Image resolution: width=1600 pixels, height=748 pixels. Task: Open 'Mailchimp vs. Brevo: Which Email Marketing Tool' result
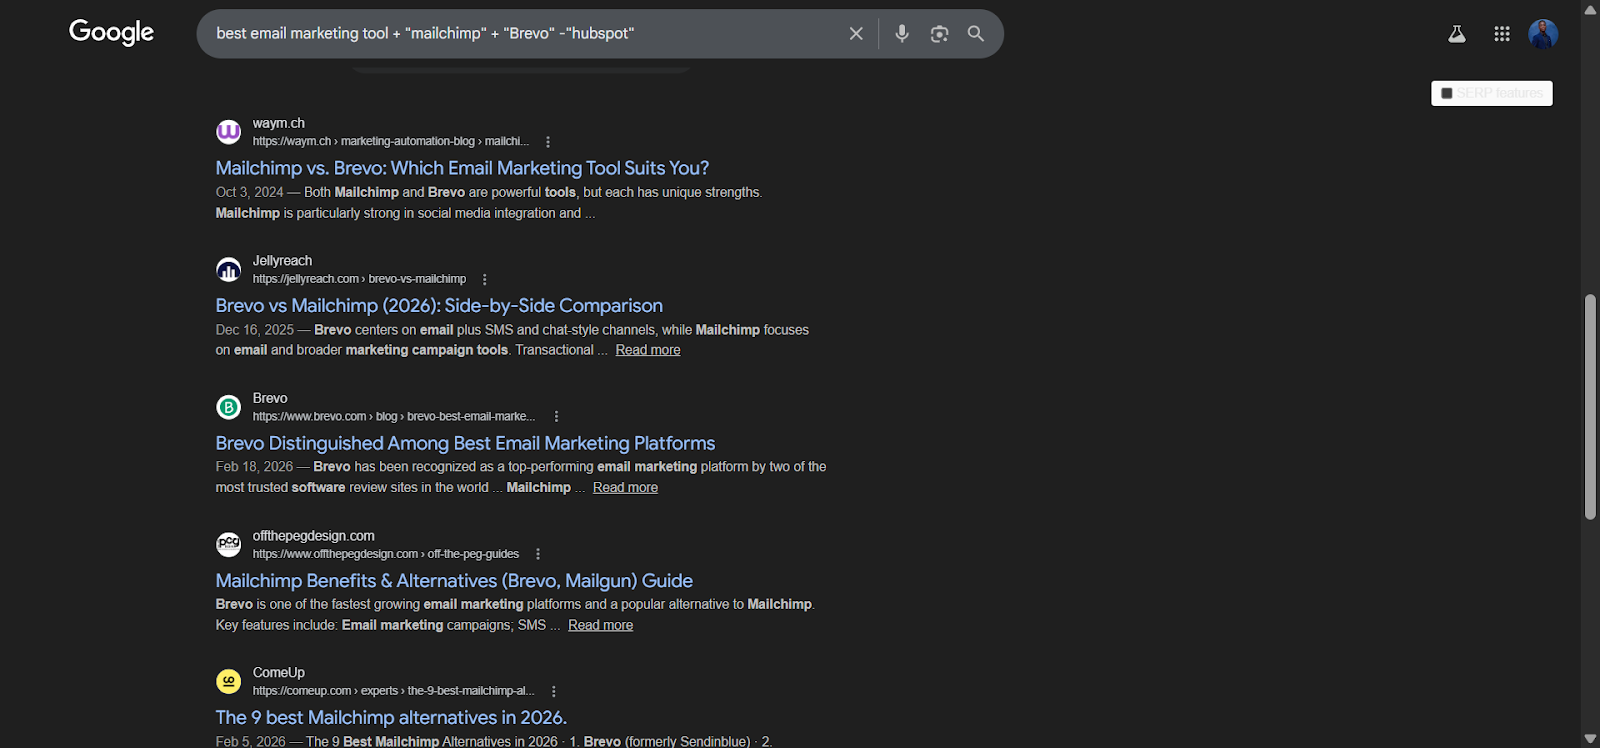(x=462, y=168)
